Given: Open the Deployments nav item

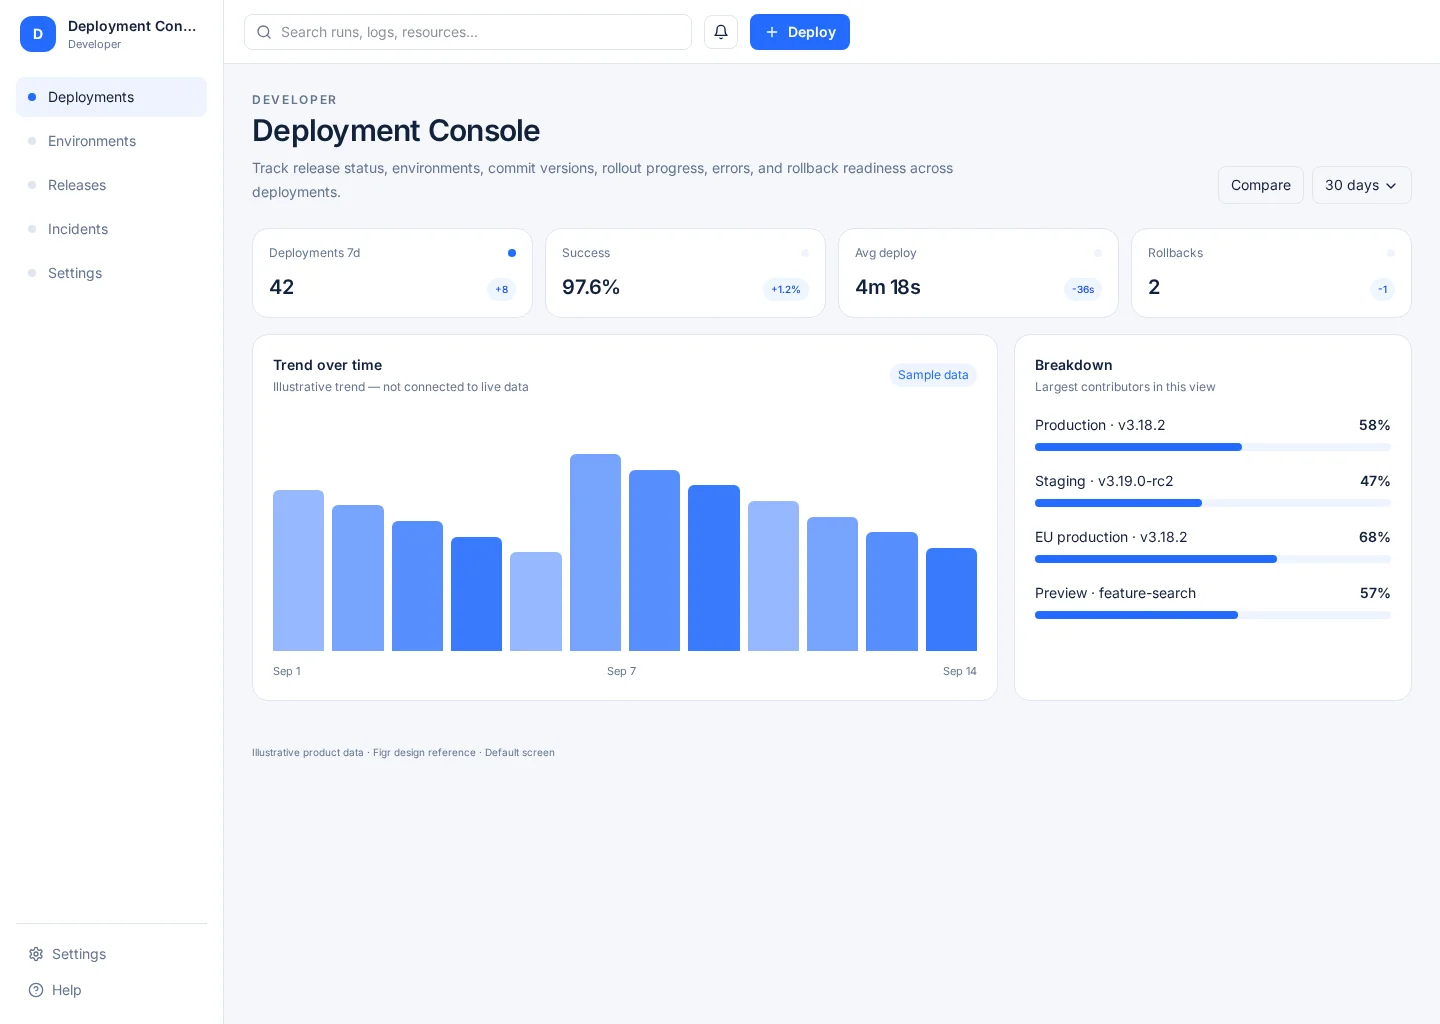Looking at the screenshot, I should 111,97.
